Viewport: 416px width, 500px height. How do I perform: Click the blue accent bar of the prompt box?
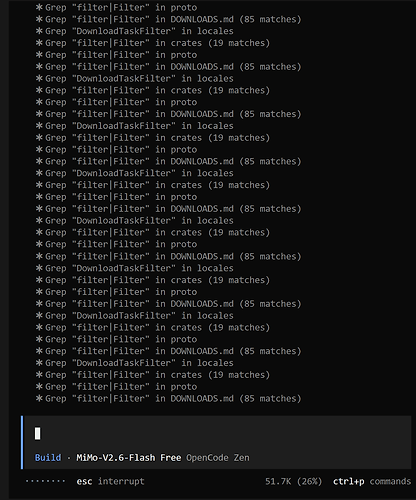point(22,442)
